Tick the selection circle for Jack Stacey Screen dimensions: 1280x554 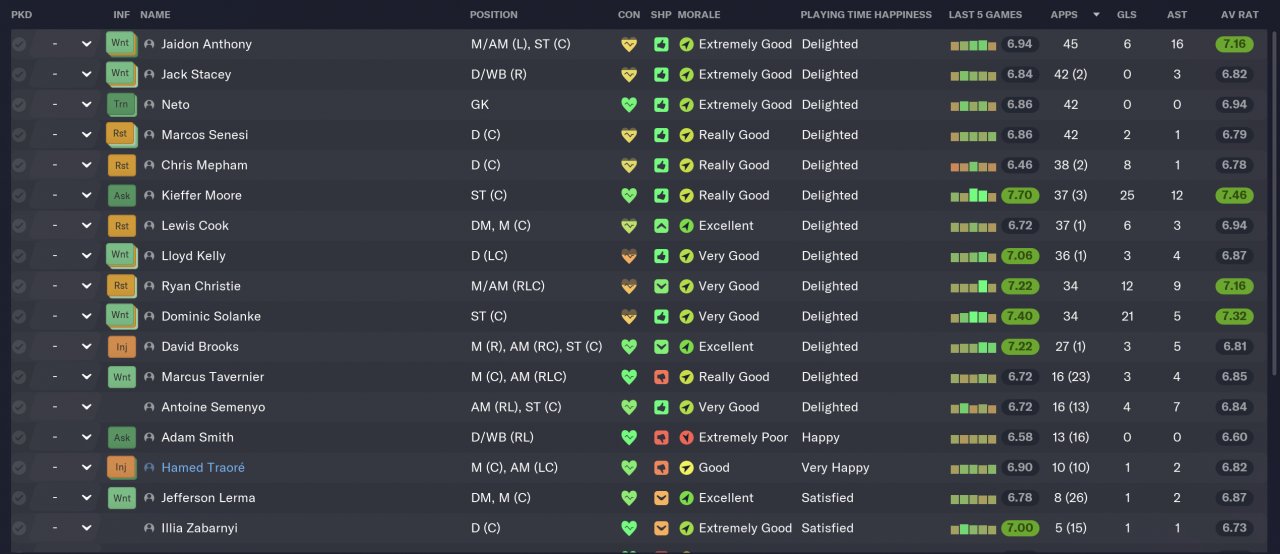pyautogui.click(x=19, y=75)
